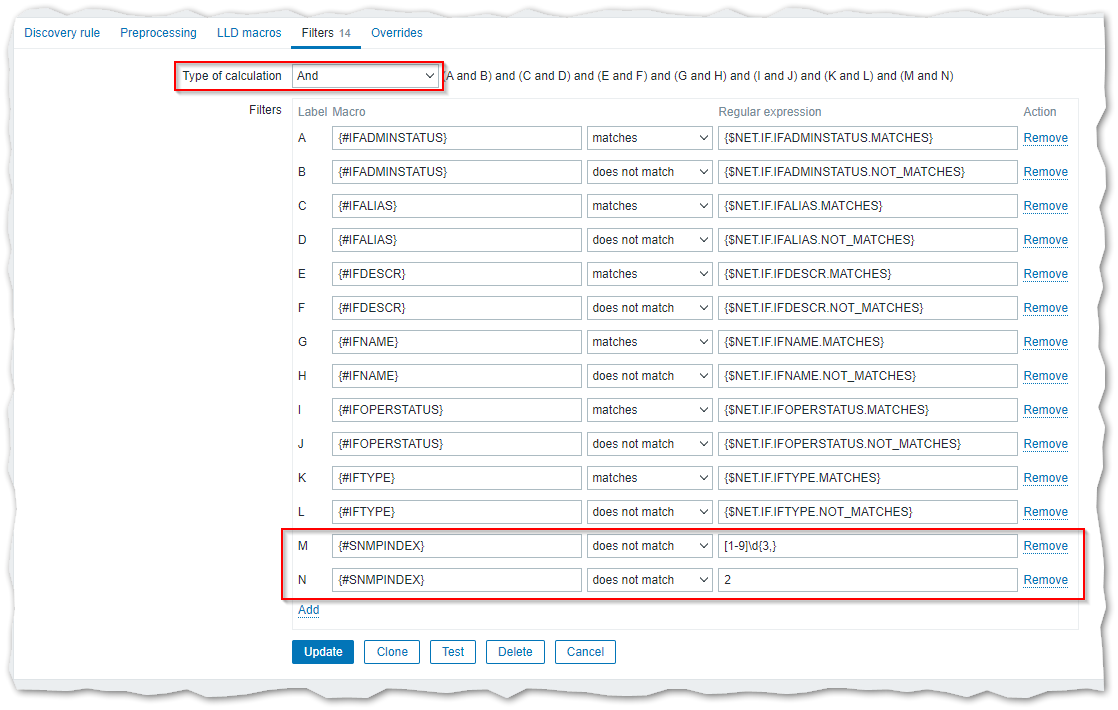Click the Delete button

point(515,652)
